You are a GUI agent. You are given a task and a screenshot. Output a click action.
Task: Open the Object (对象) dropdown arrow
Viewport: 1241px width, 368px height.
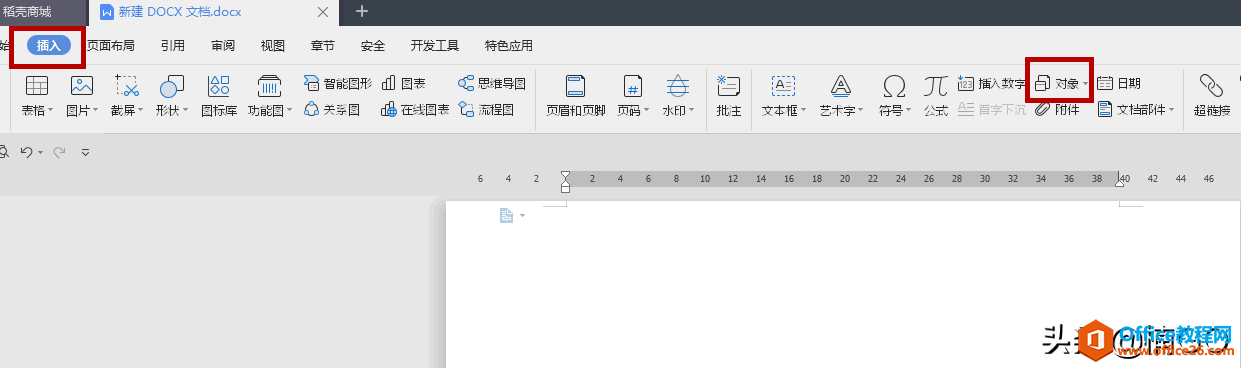(x=1086, y=84)
